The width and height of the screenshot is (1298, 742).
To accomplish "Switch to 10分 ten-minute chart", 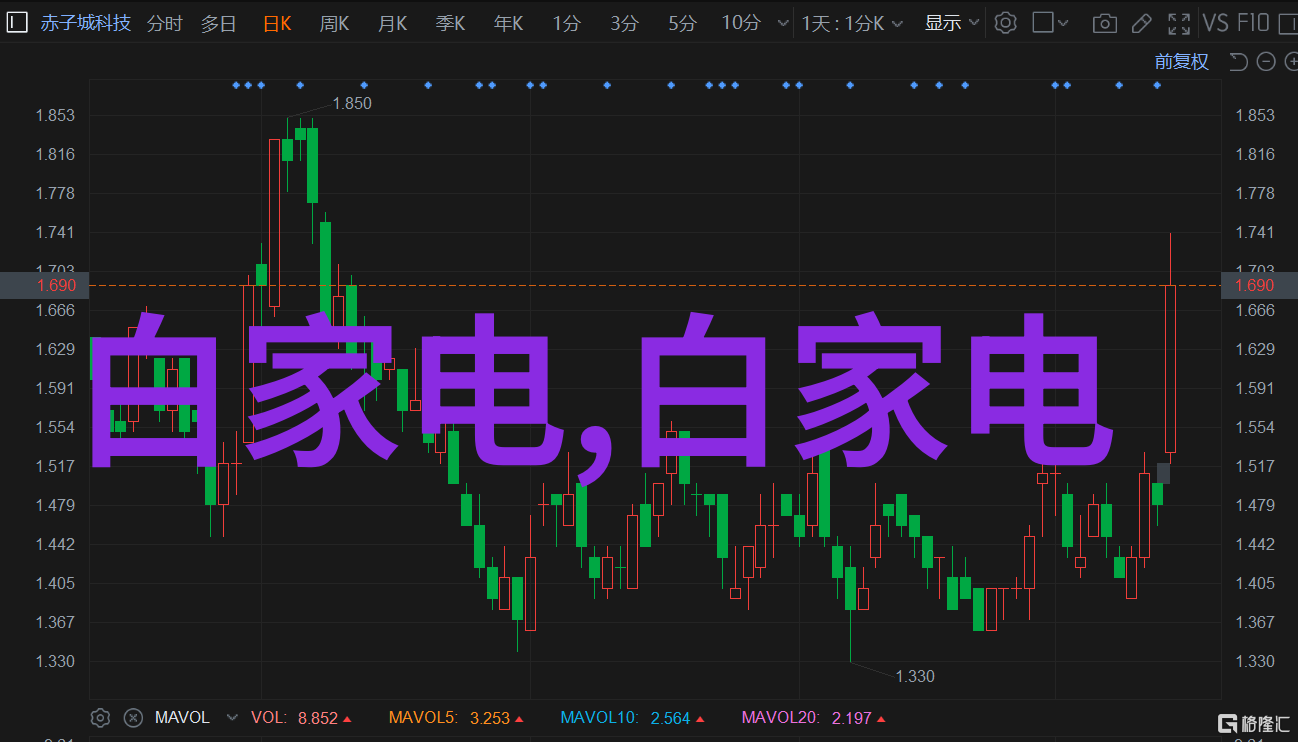I will (741, 23).
